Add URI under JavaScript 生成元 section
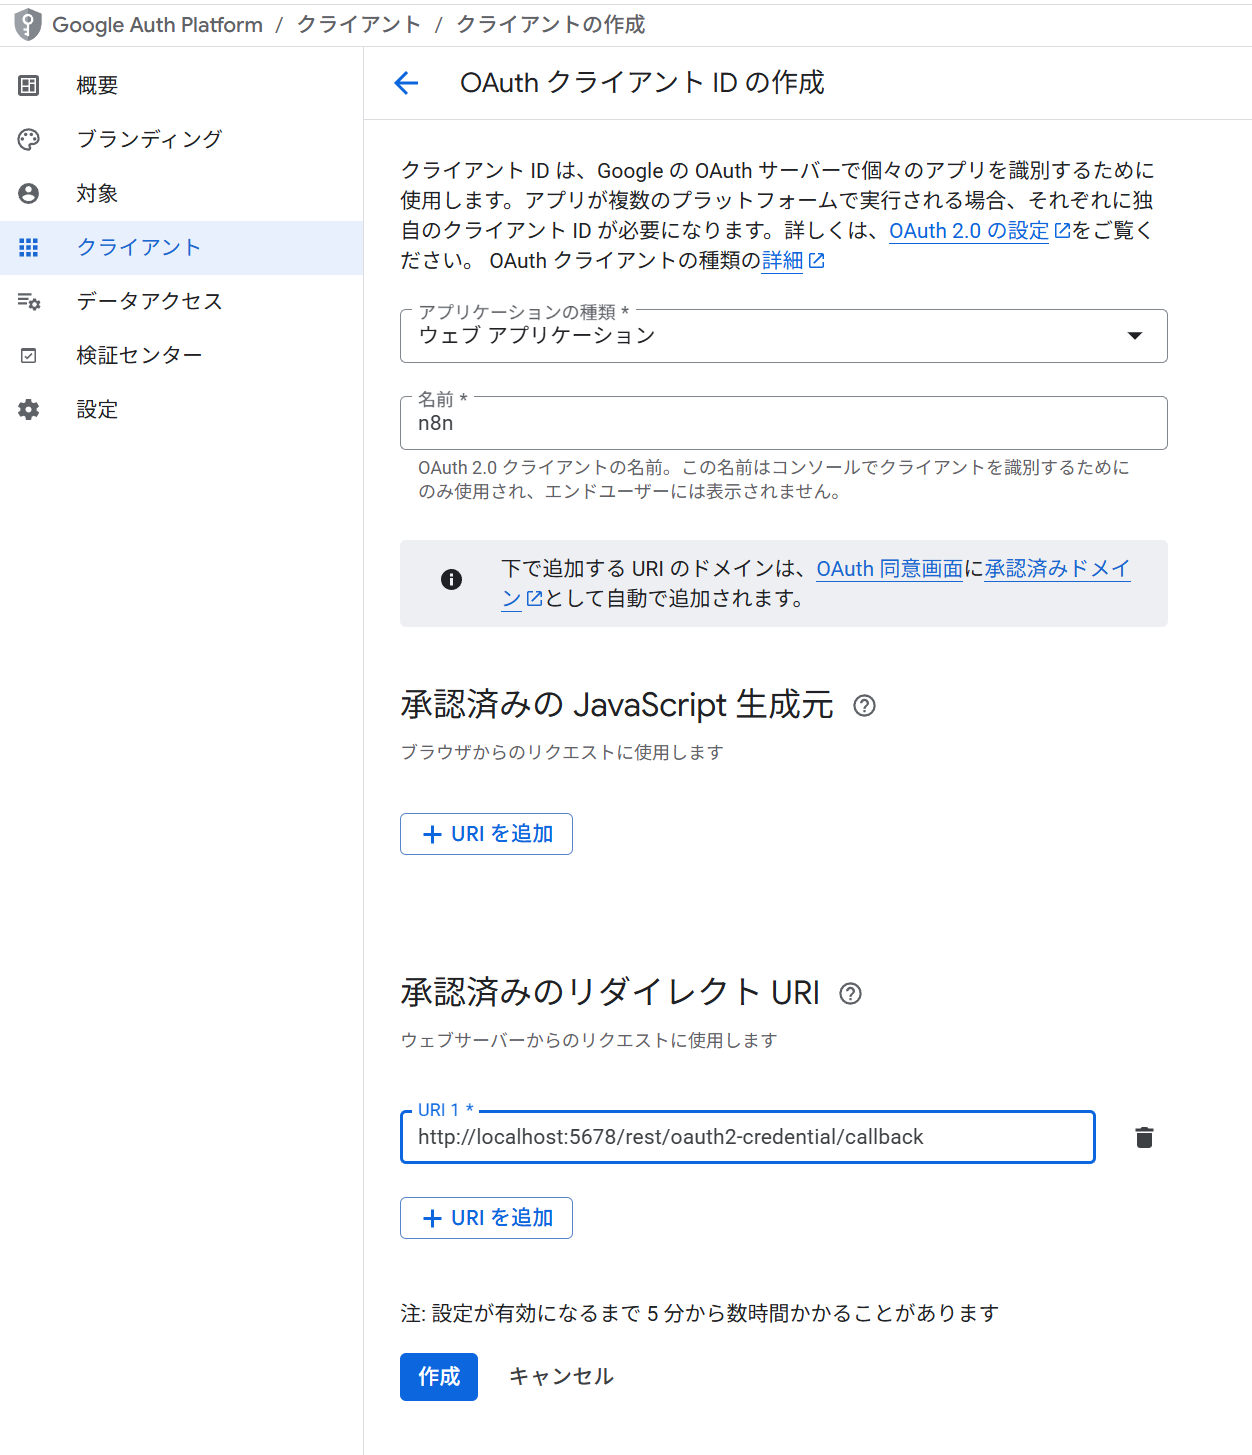Image resolution: width=1252 pixels, height=1455 pixels. pyautogui.click(x=486, y=834)
